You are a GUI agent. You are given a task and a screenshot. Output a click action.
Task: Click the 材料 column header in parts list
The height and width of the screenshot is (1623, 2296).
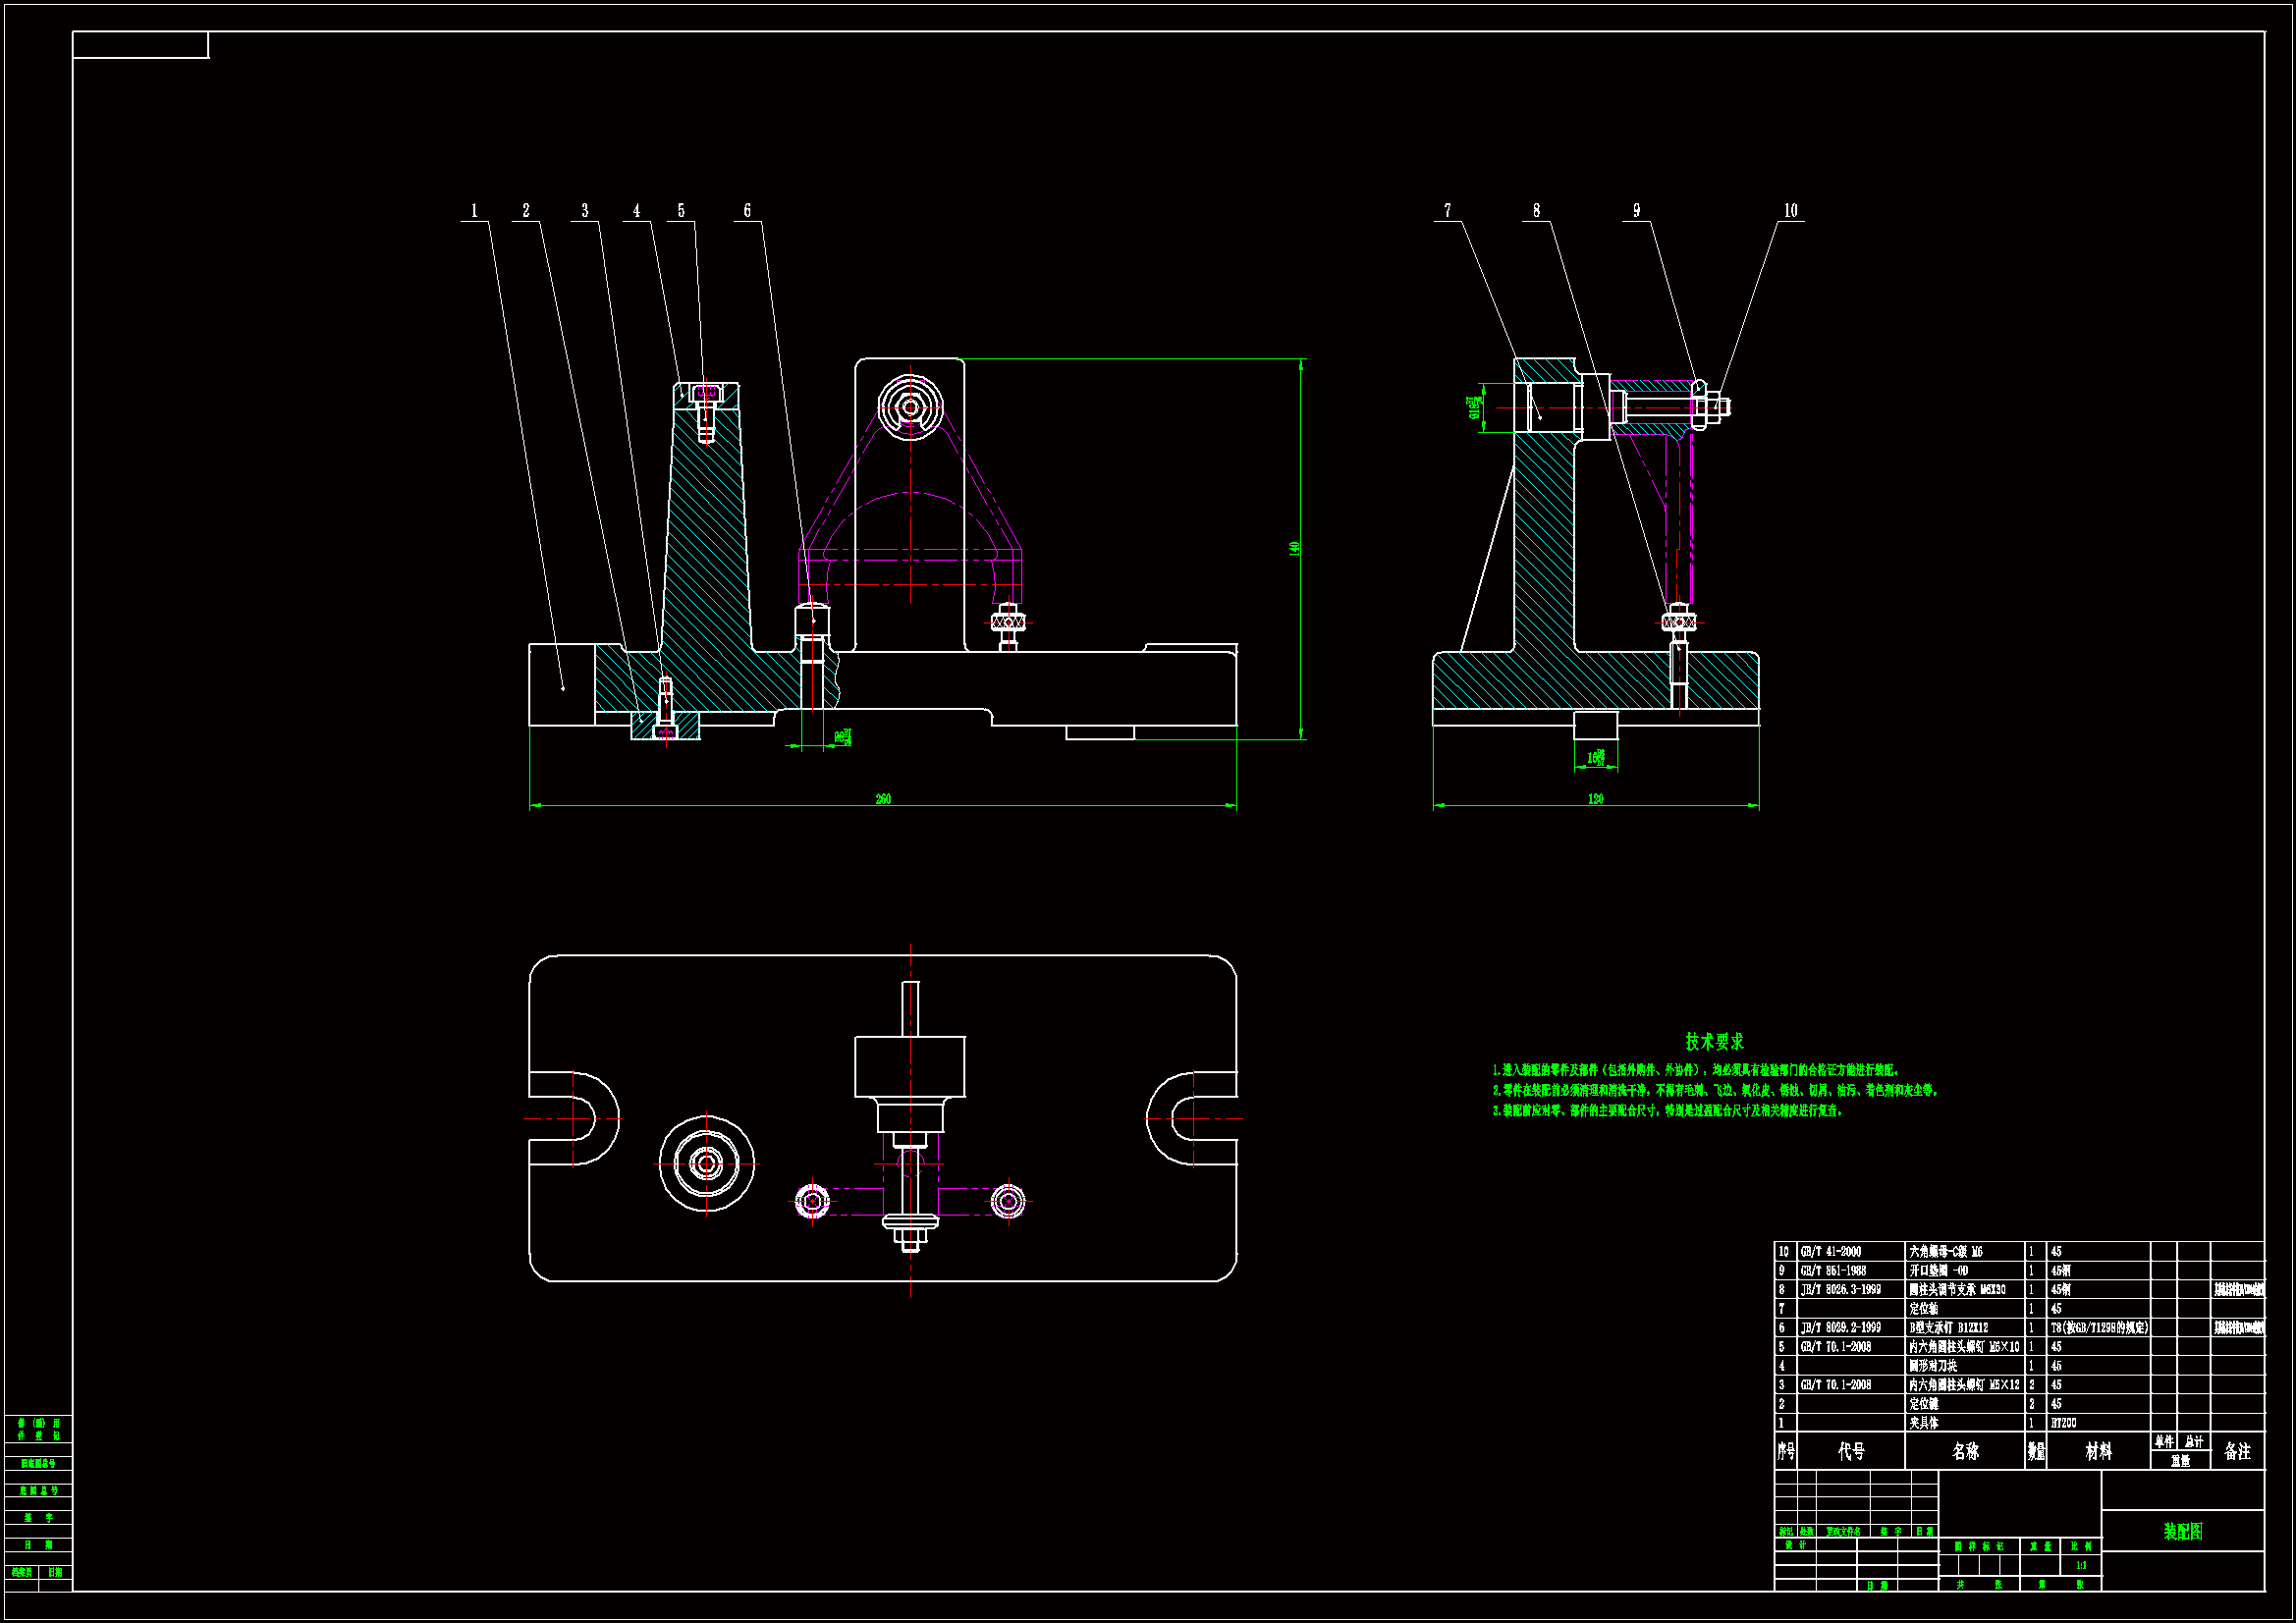click(x=2098, y=1451)
